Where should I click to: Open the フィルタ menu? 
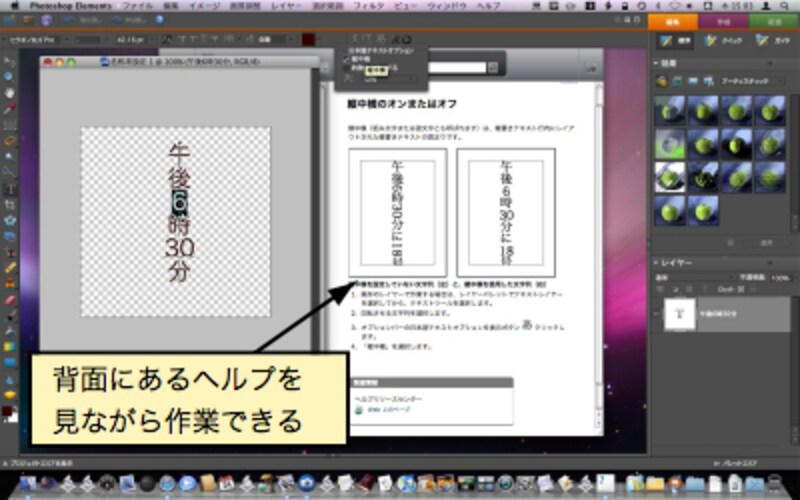coord(368,6)
